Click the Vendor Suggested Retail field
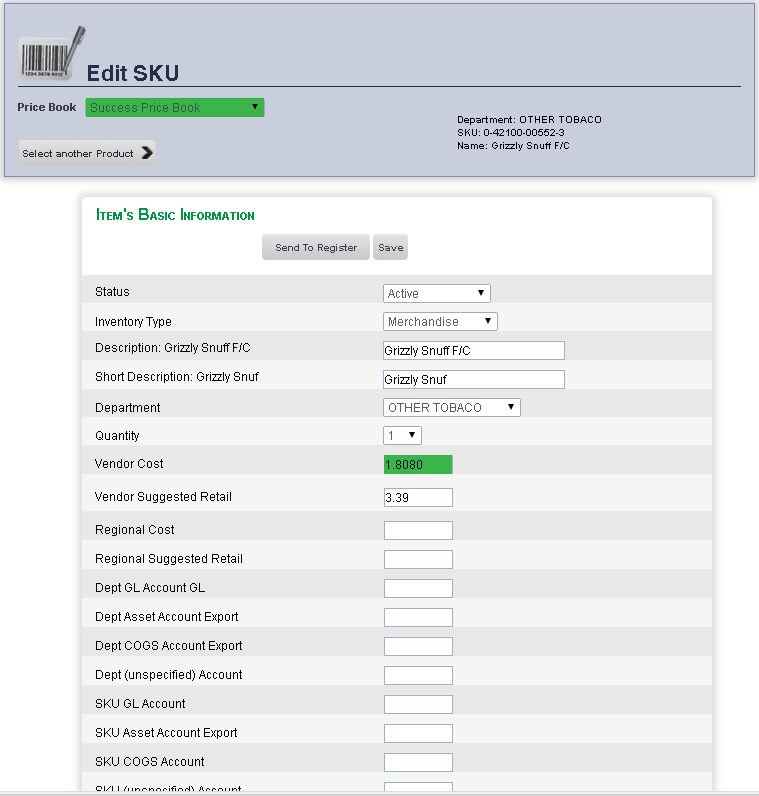Image resolution: width=759 pixels, height=796 pixels. click(x=418, y=498)
